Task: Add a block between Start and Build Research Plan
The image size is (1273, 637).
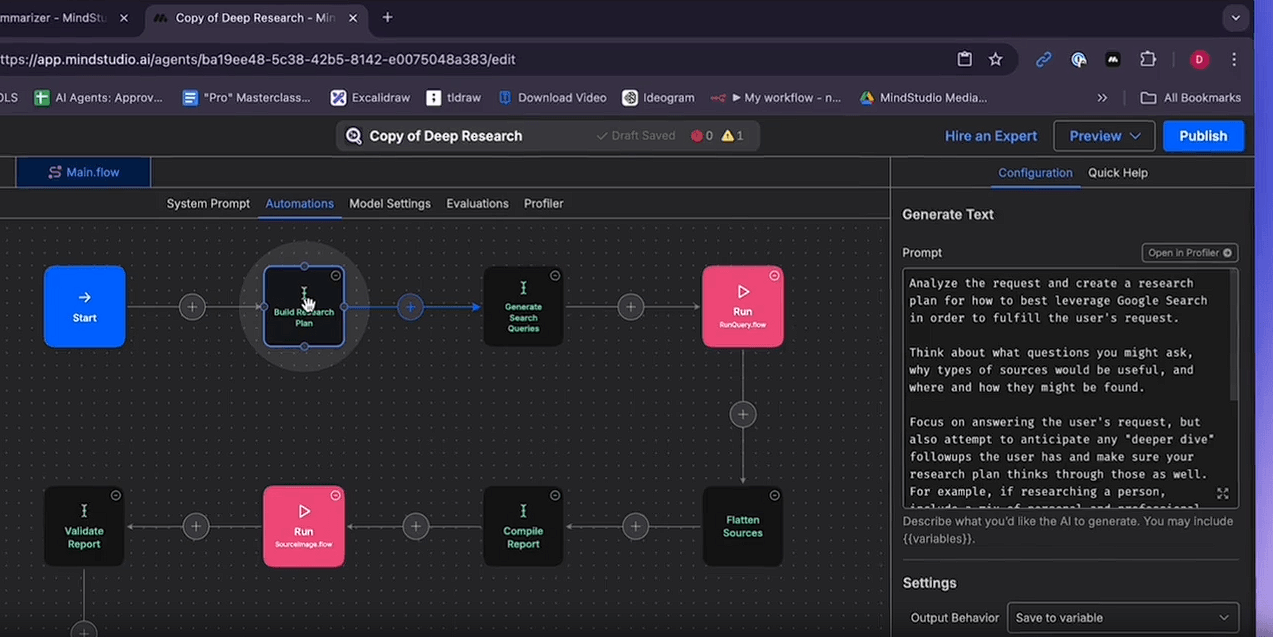Action: [192, 307]
